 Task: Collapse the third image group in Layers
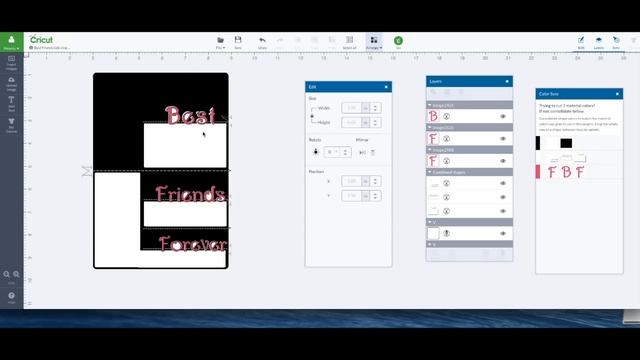coord(429,150)
